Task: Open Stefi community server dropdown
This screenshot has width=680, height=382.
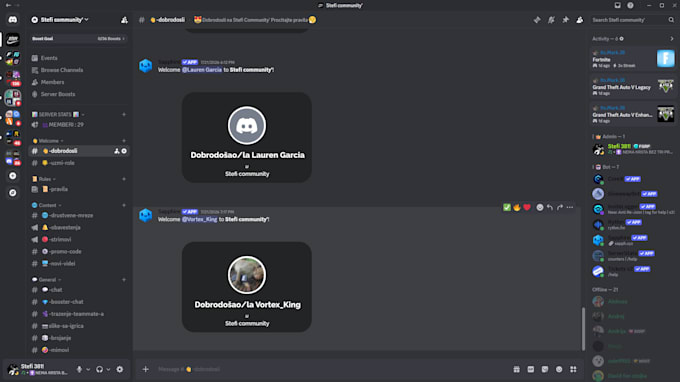Action: pyautogui.click(x=60, y=20)
